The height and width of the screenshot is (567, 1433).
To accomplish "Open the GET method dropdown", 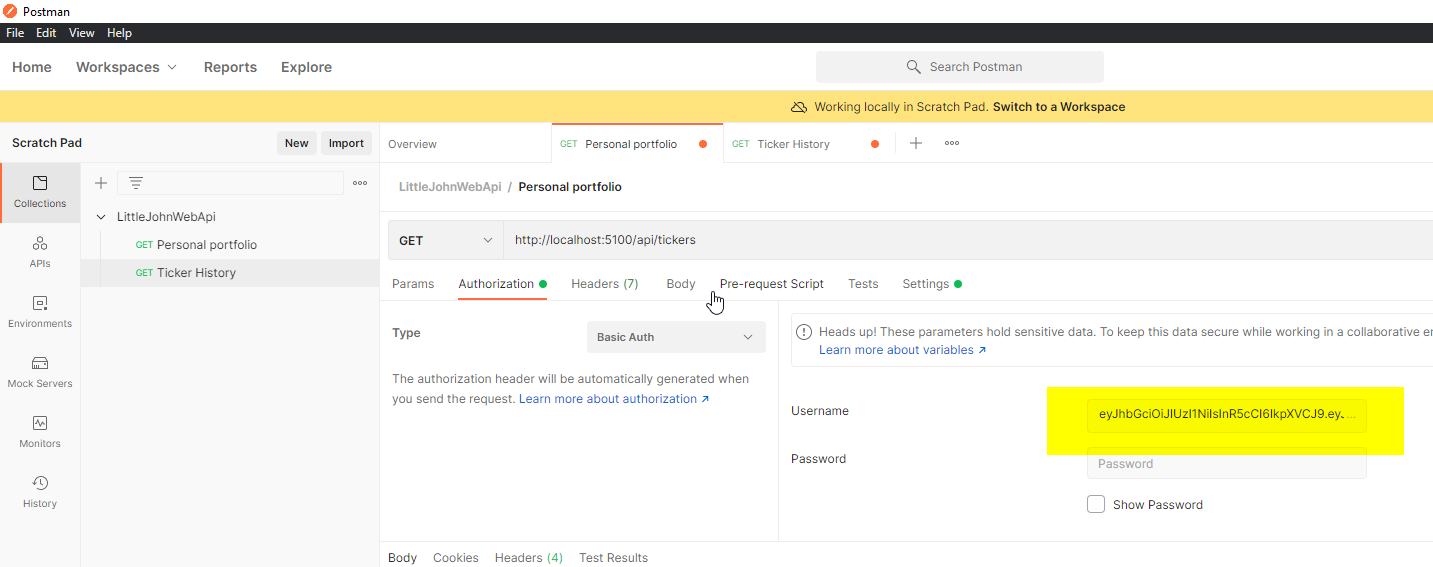I will click(x=446, y=240).
